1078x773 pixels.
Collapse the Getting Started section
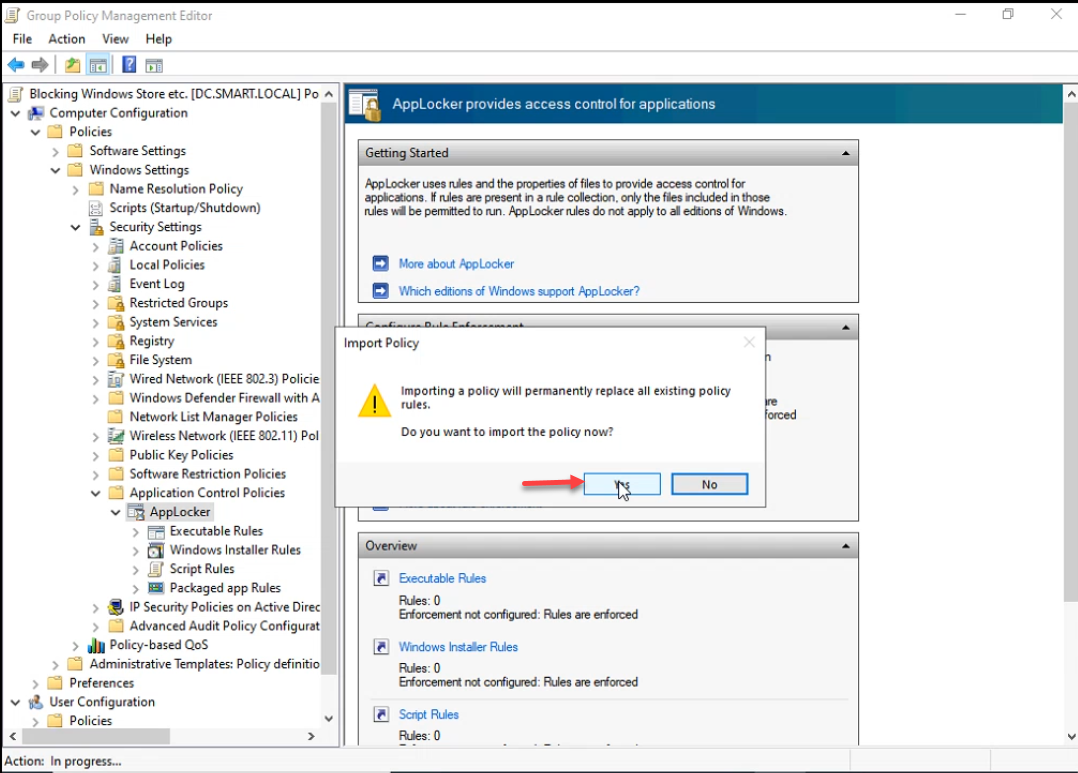point(846,153)
